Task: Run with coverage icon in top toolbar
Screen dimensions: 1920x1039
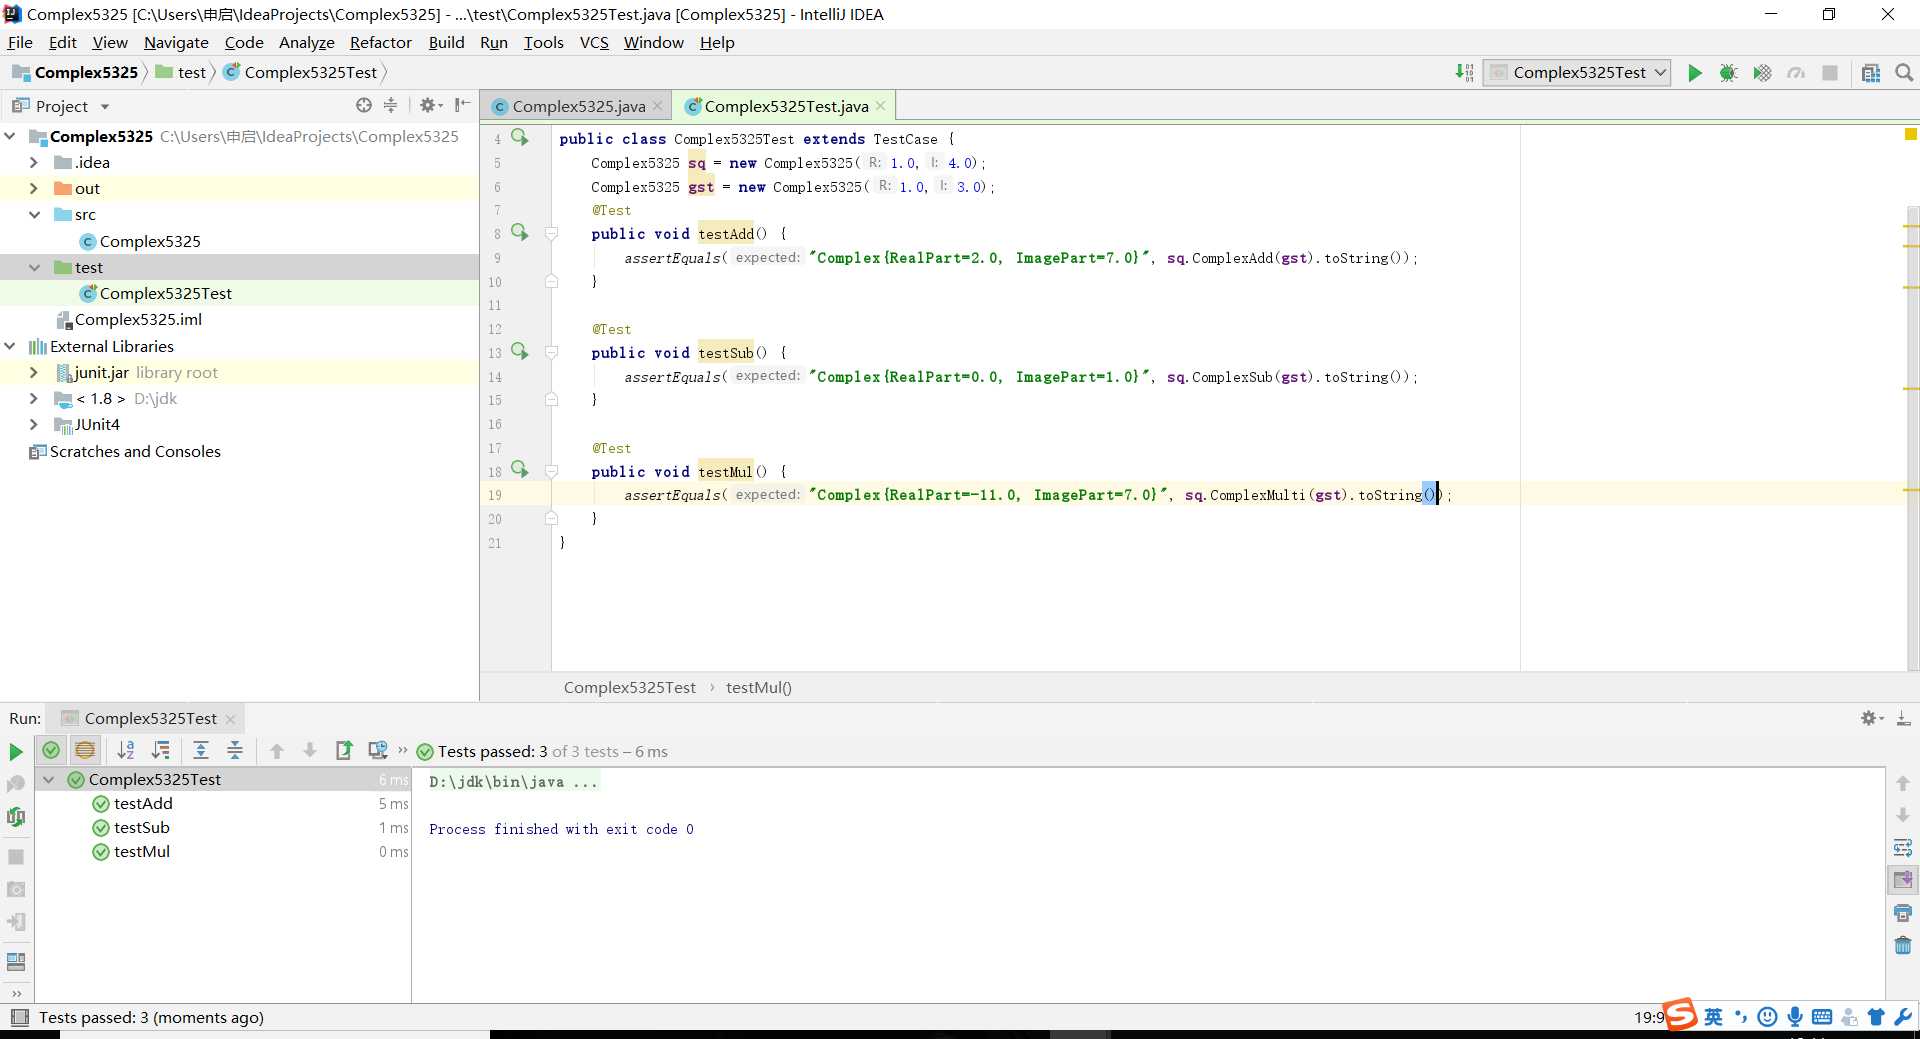Action: [1762, 73]
